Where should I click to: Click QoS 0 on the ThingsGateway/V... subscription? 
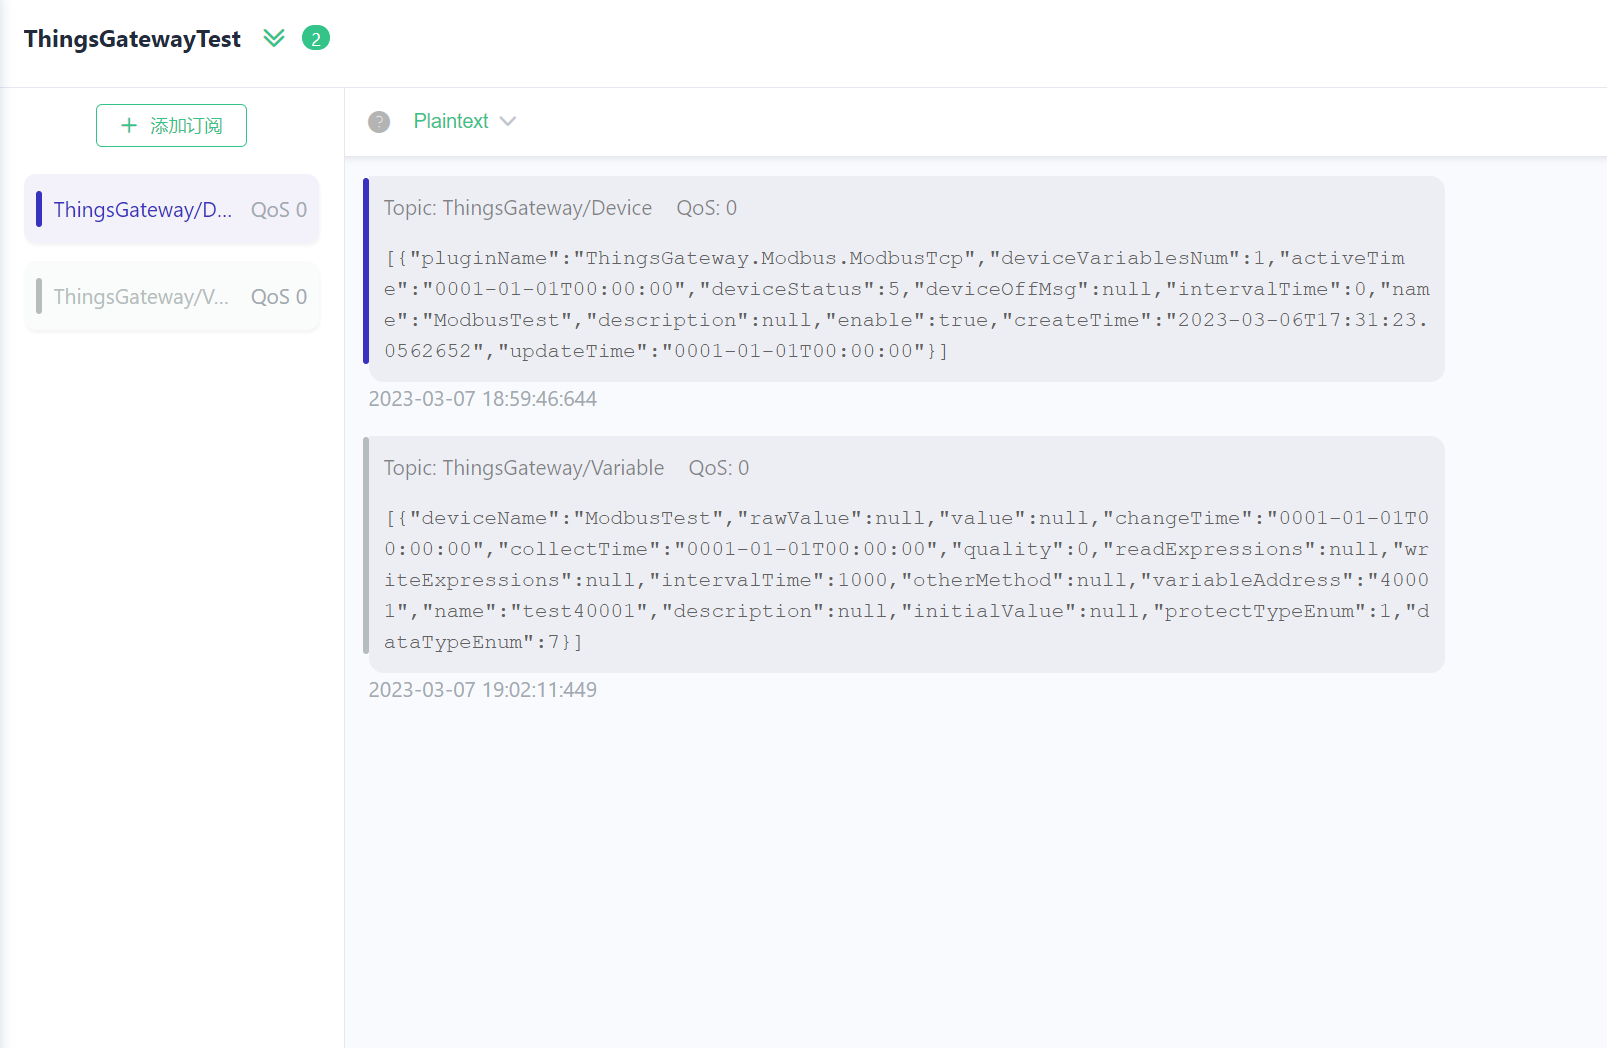(279, 297)
